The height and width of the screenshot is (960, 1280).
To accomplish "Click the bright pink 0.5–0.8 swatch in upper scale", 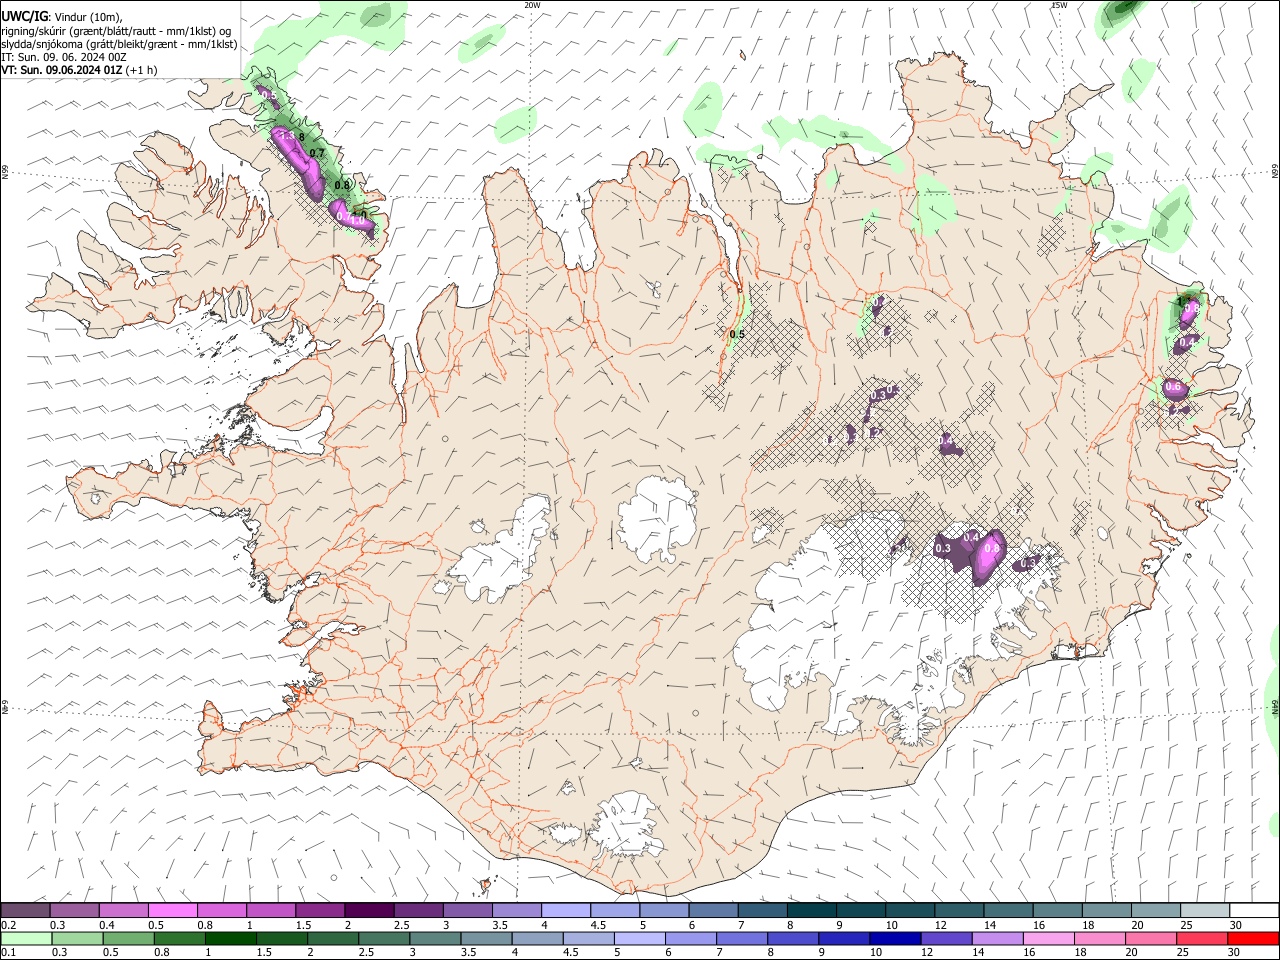I will point(172,911).
